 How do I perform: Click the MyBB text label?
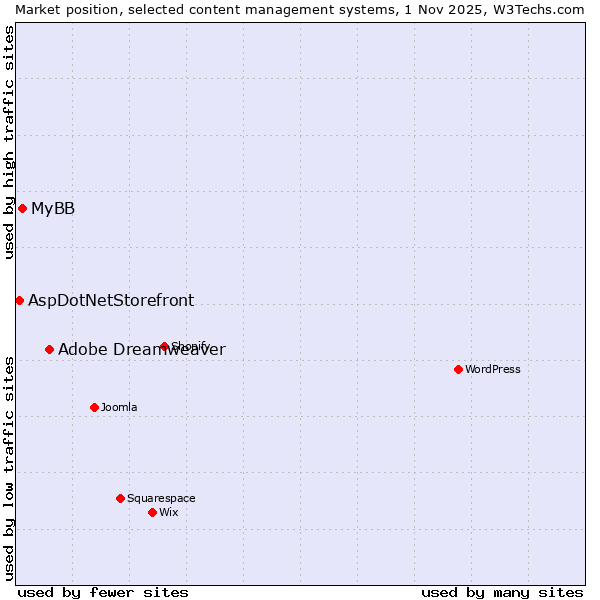tap(53, 209)
